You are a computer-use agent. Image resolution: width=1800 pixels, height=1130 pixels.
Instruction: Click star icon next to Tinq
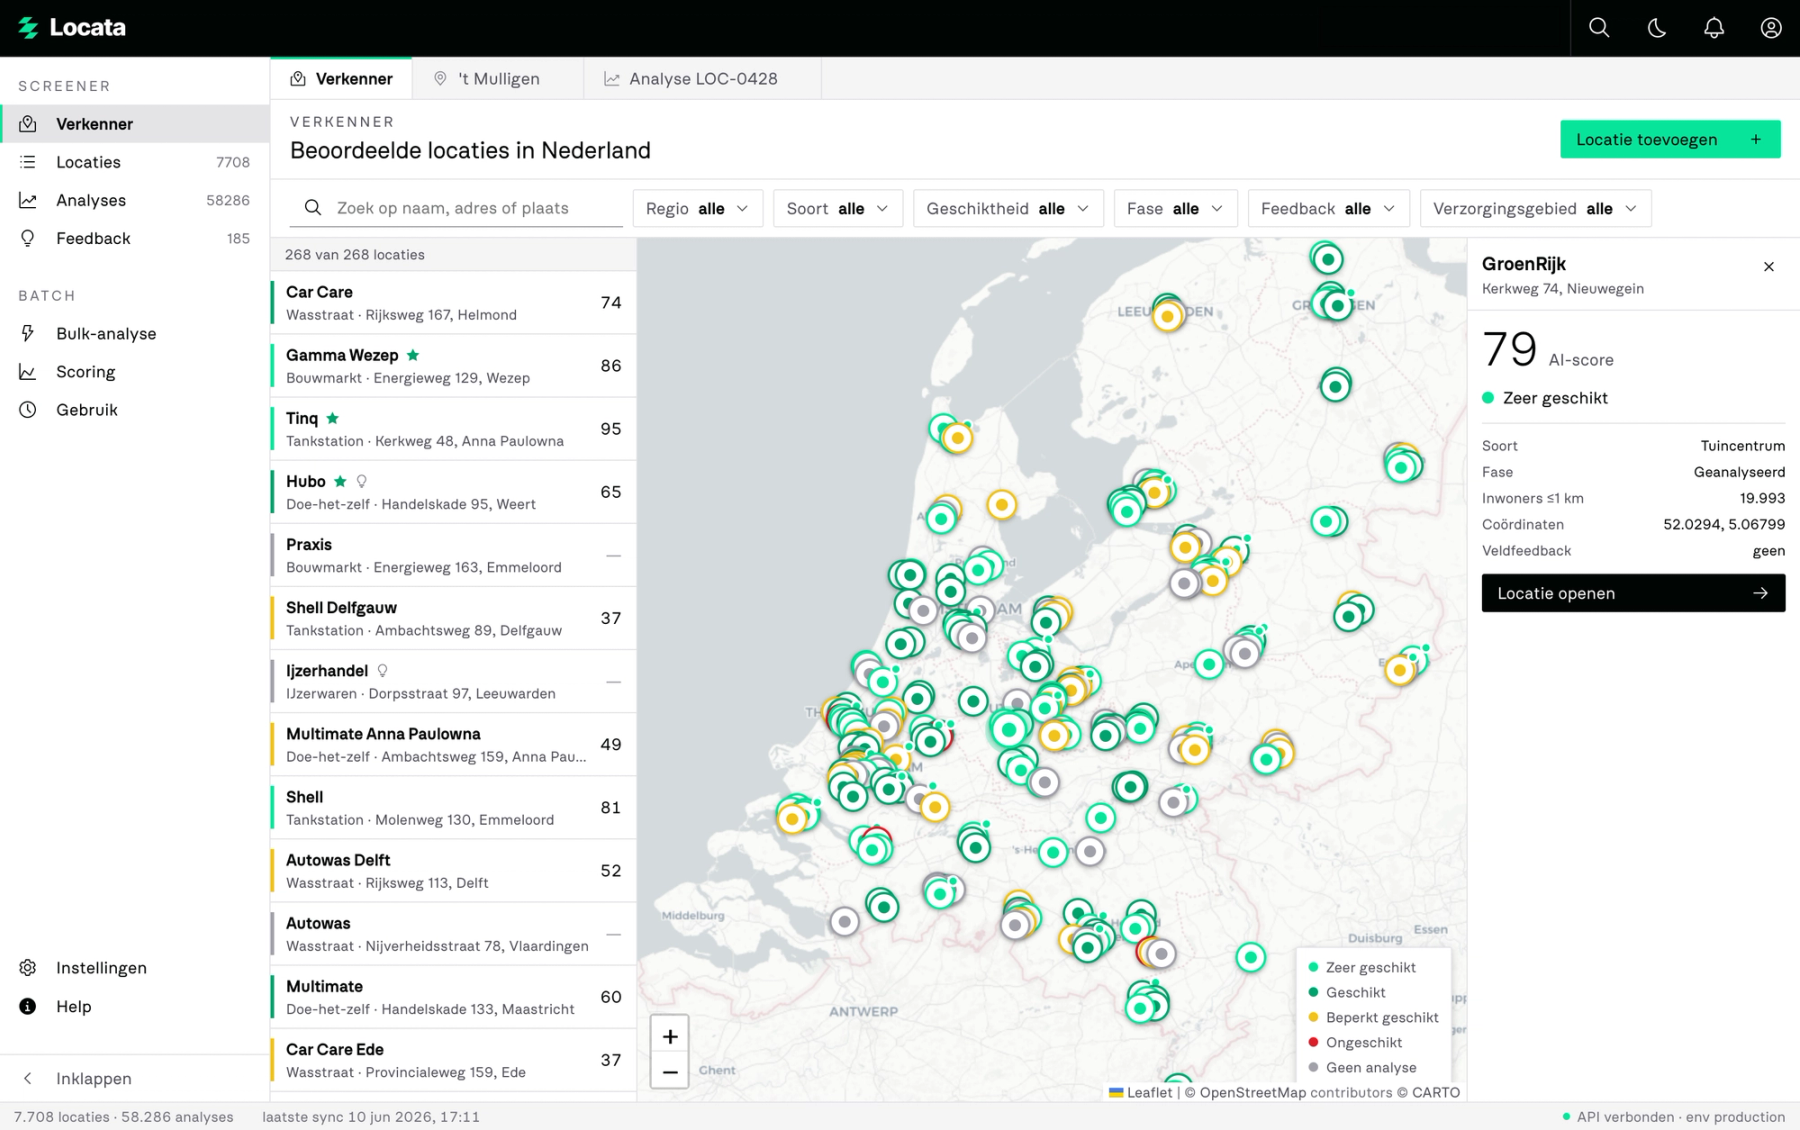tap(333, 418)
